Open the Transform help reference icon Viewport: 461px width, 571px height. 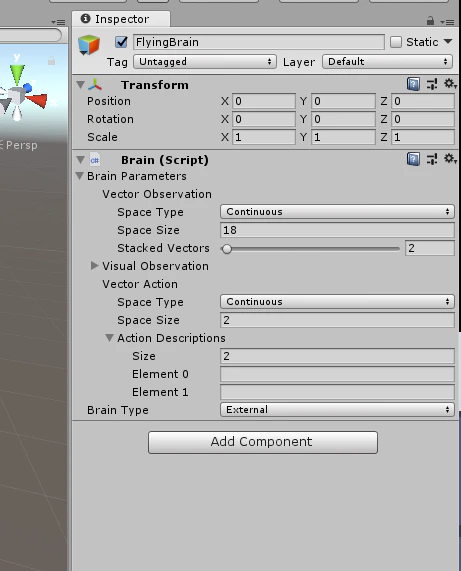pos(413,84)
